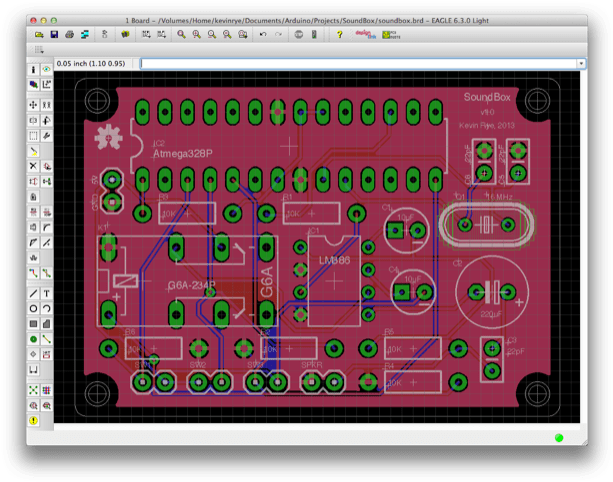Screen dimensions: 613x482
Task: Open the Errors warning icon
Action: [33, 421]
